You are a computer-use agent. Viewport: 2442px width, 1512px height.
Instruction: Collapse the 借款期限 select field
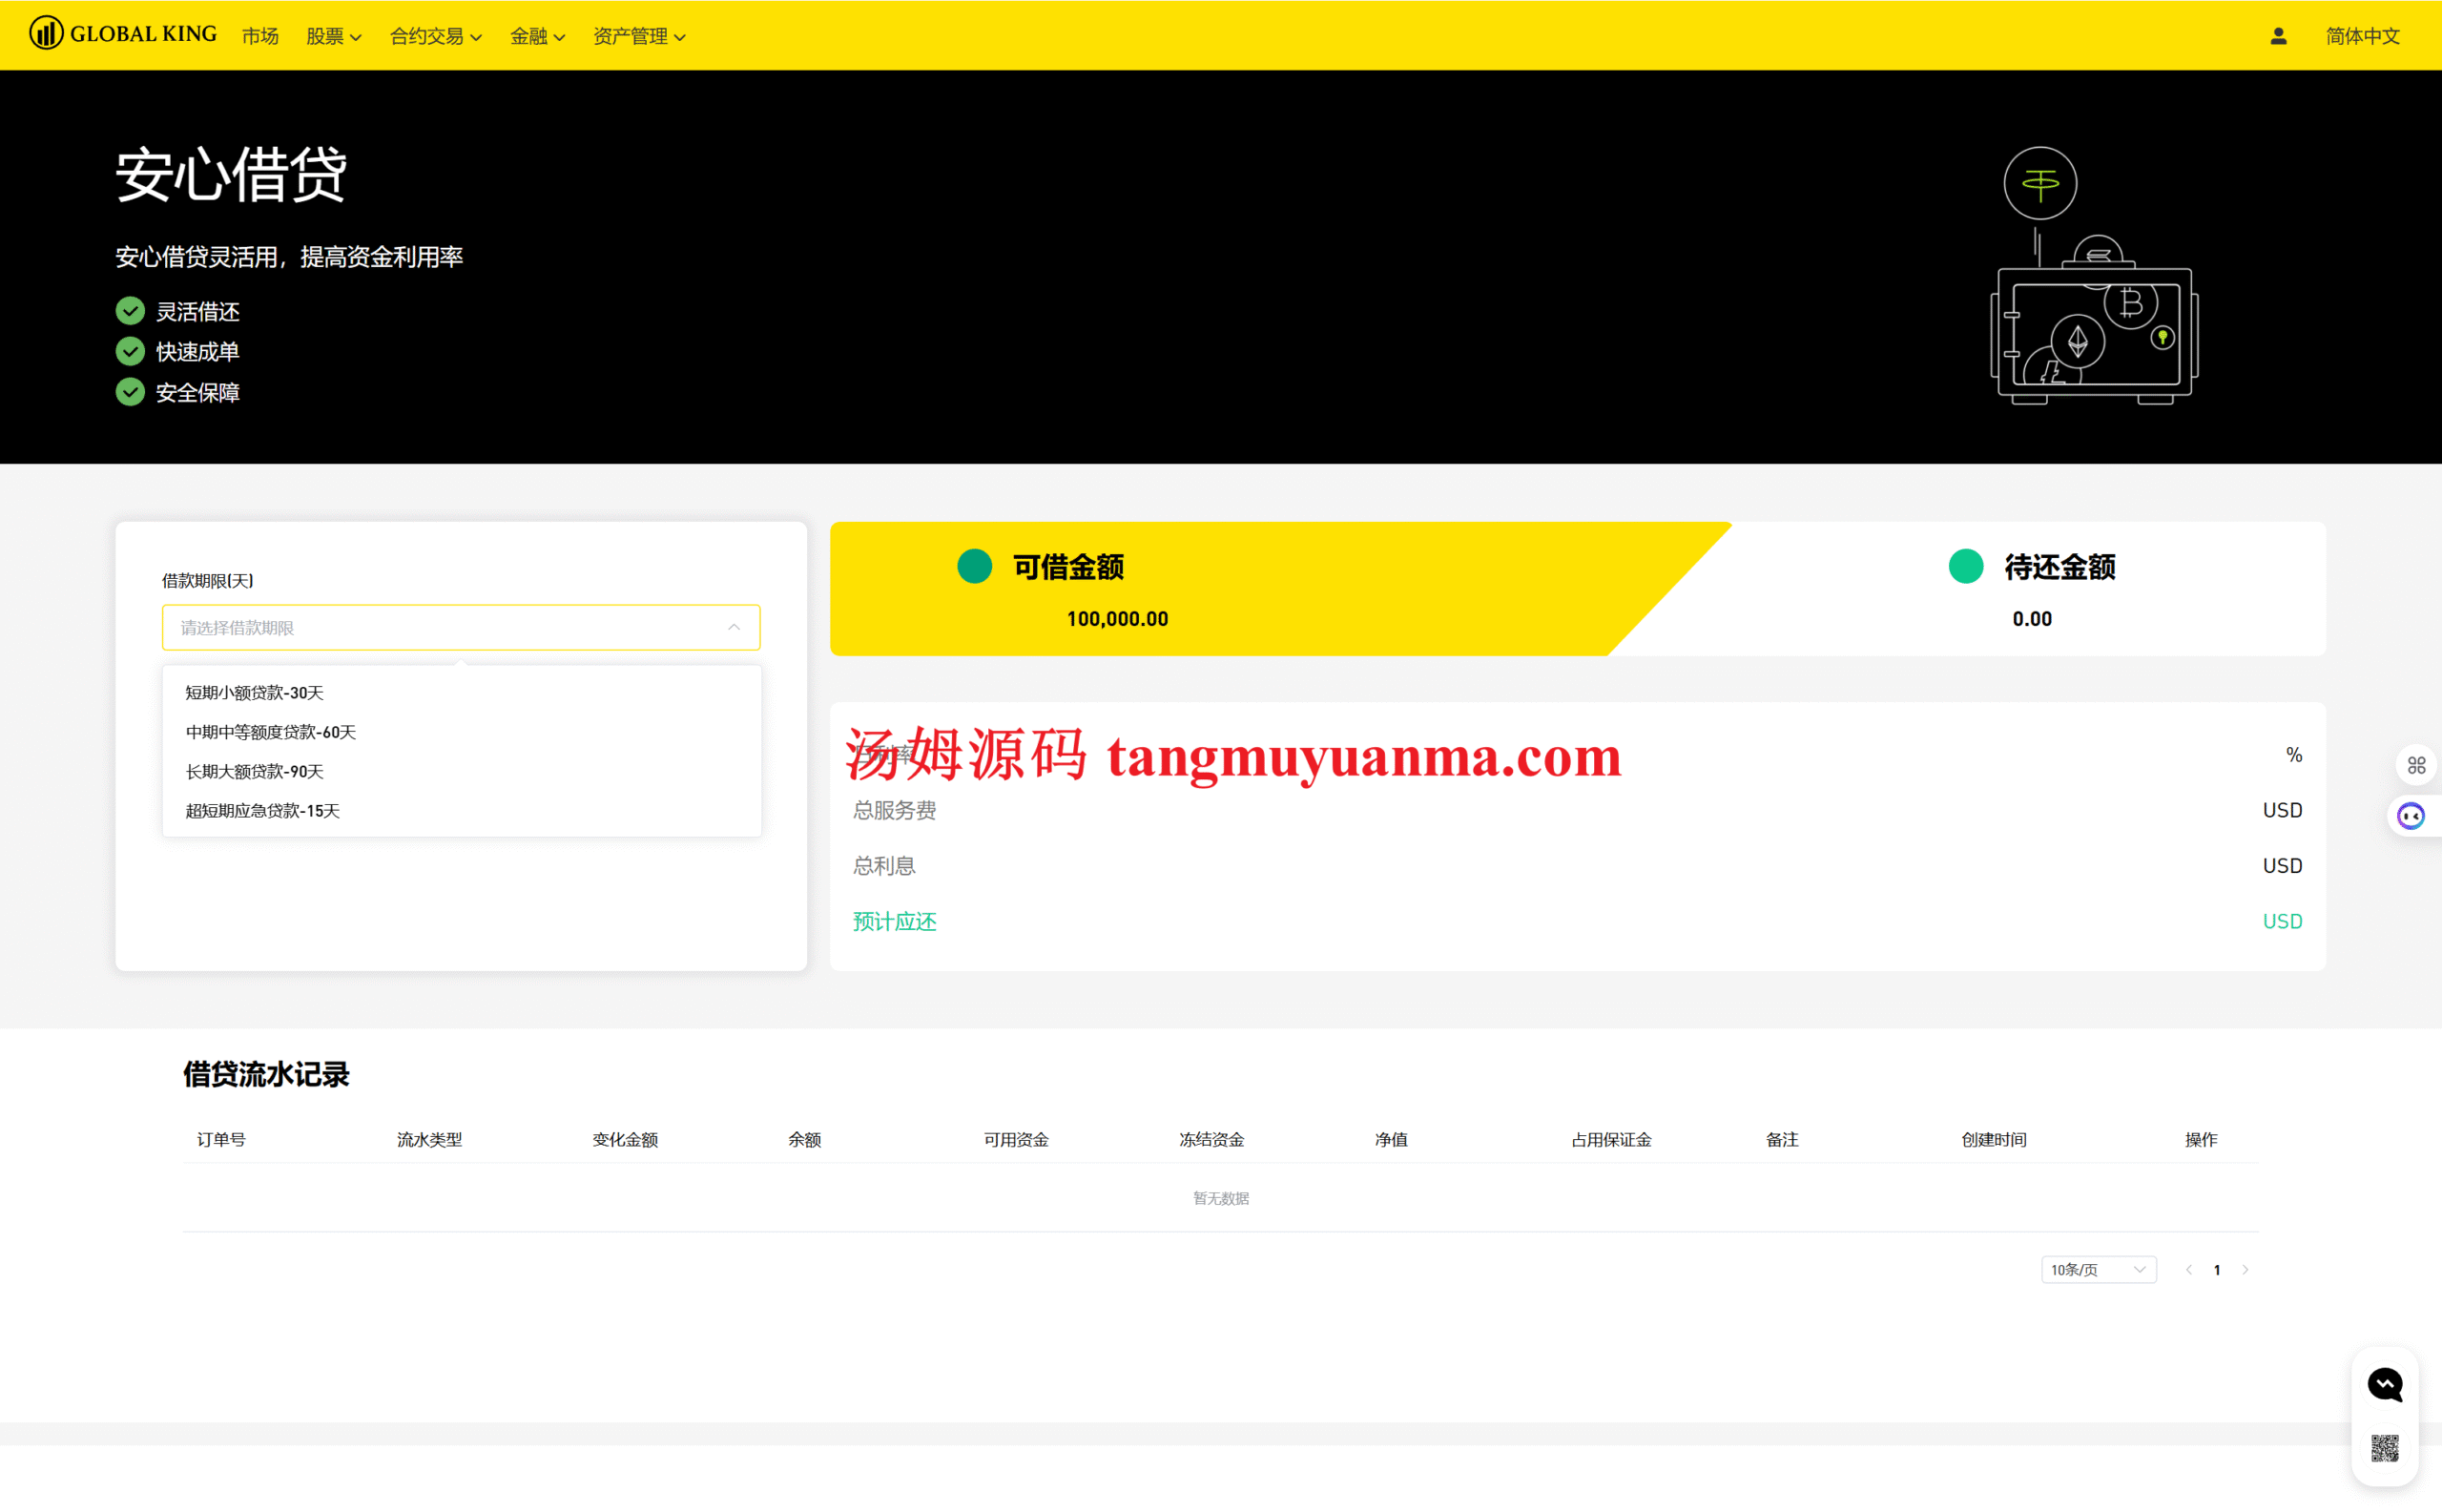pos(461,628)
